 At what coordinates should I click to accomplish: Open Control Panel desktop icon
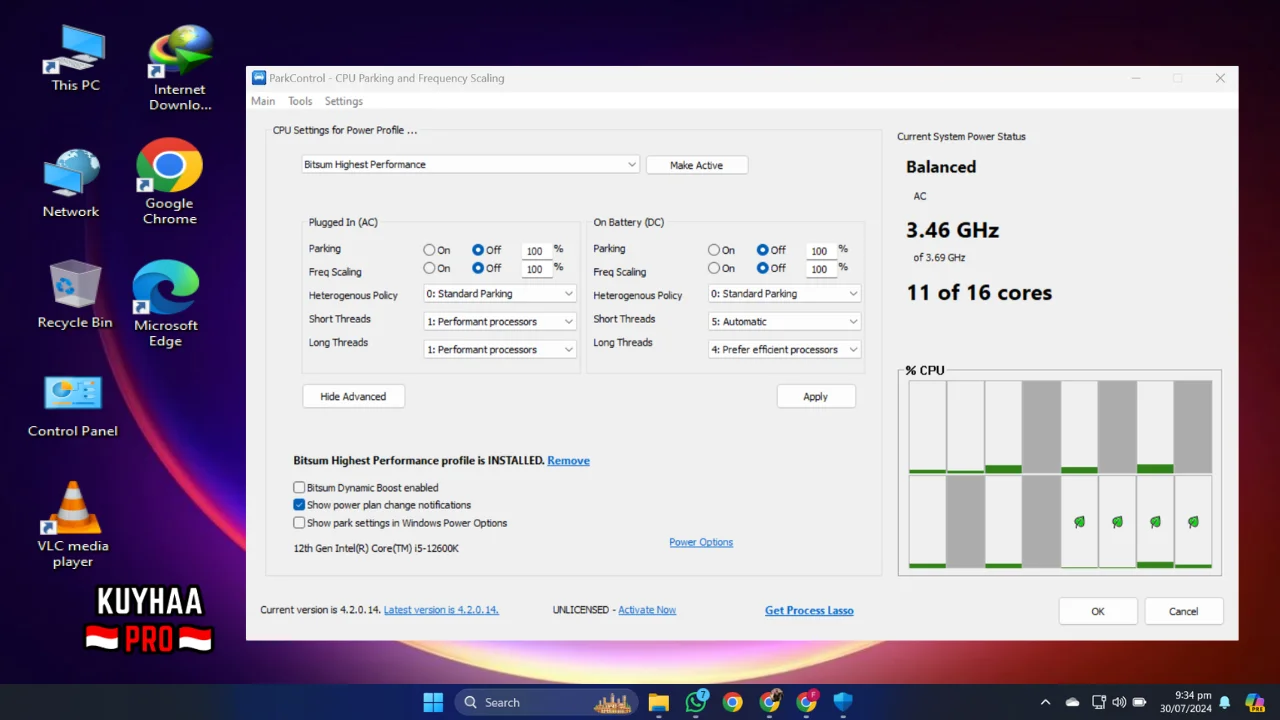pos(72,406)
